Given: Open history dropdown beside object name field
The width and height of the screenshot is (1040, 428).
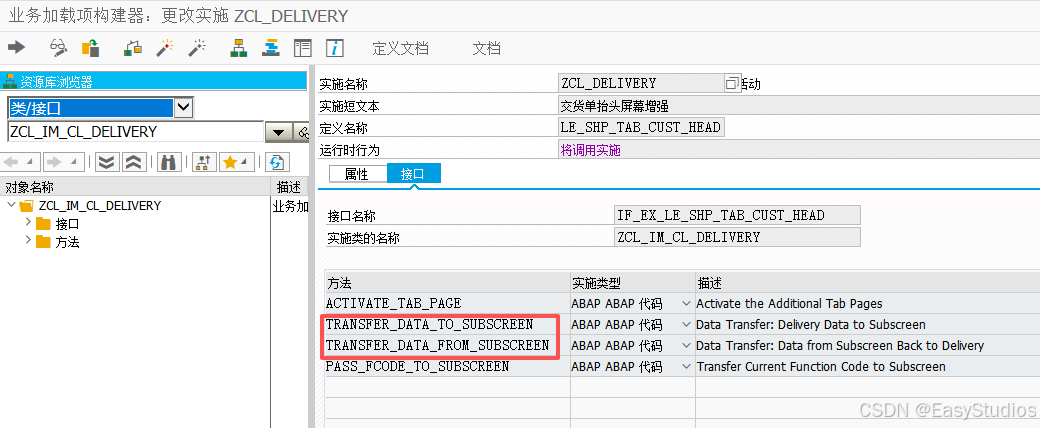Looking at the screenshot, I should [278, 132].
